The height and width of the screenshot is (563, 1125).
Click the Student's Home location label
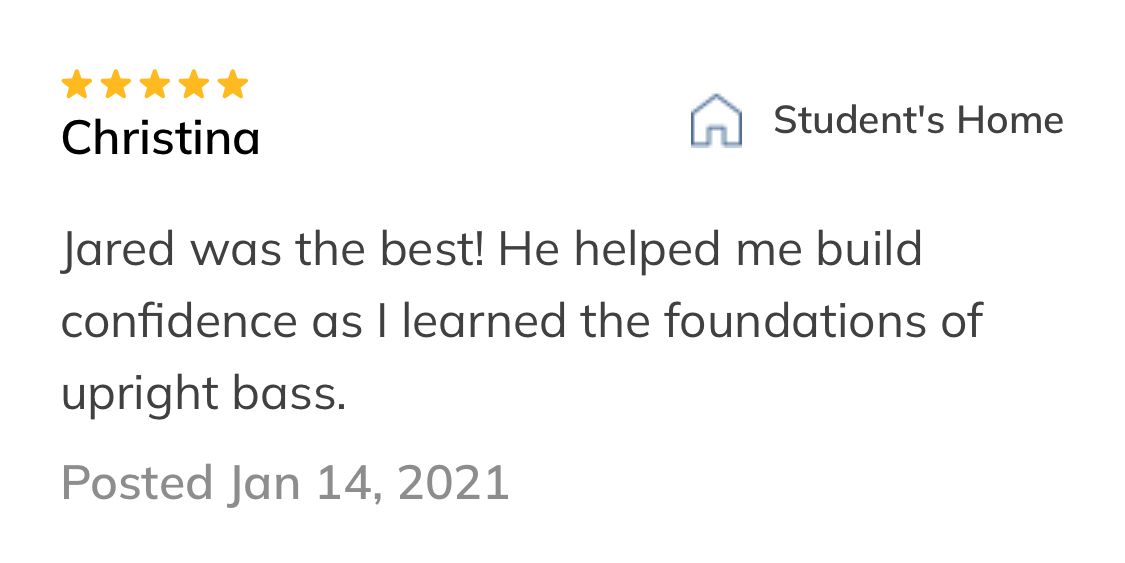[917, 120]
